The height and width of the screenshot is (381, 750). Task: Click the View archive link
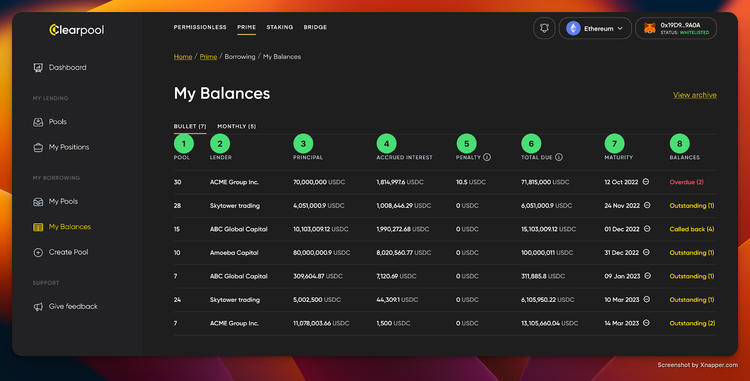tap(695, 95)
